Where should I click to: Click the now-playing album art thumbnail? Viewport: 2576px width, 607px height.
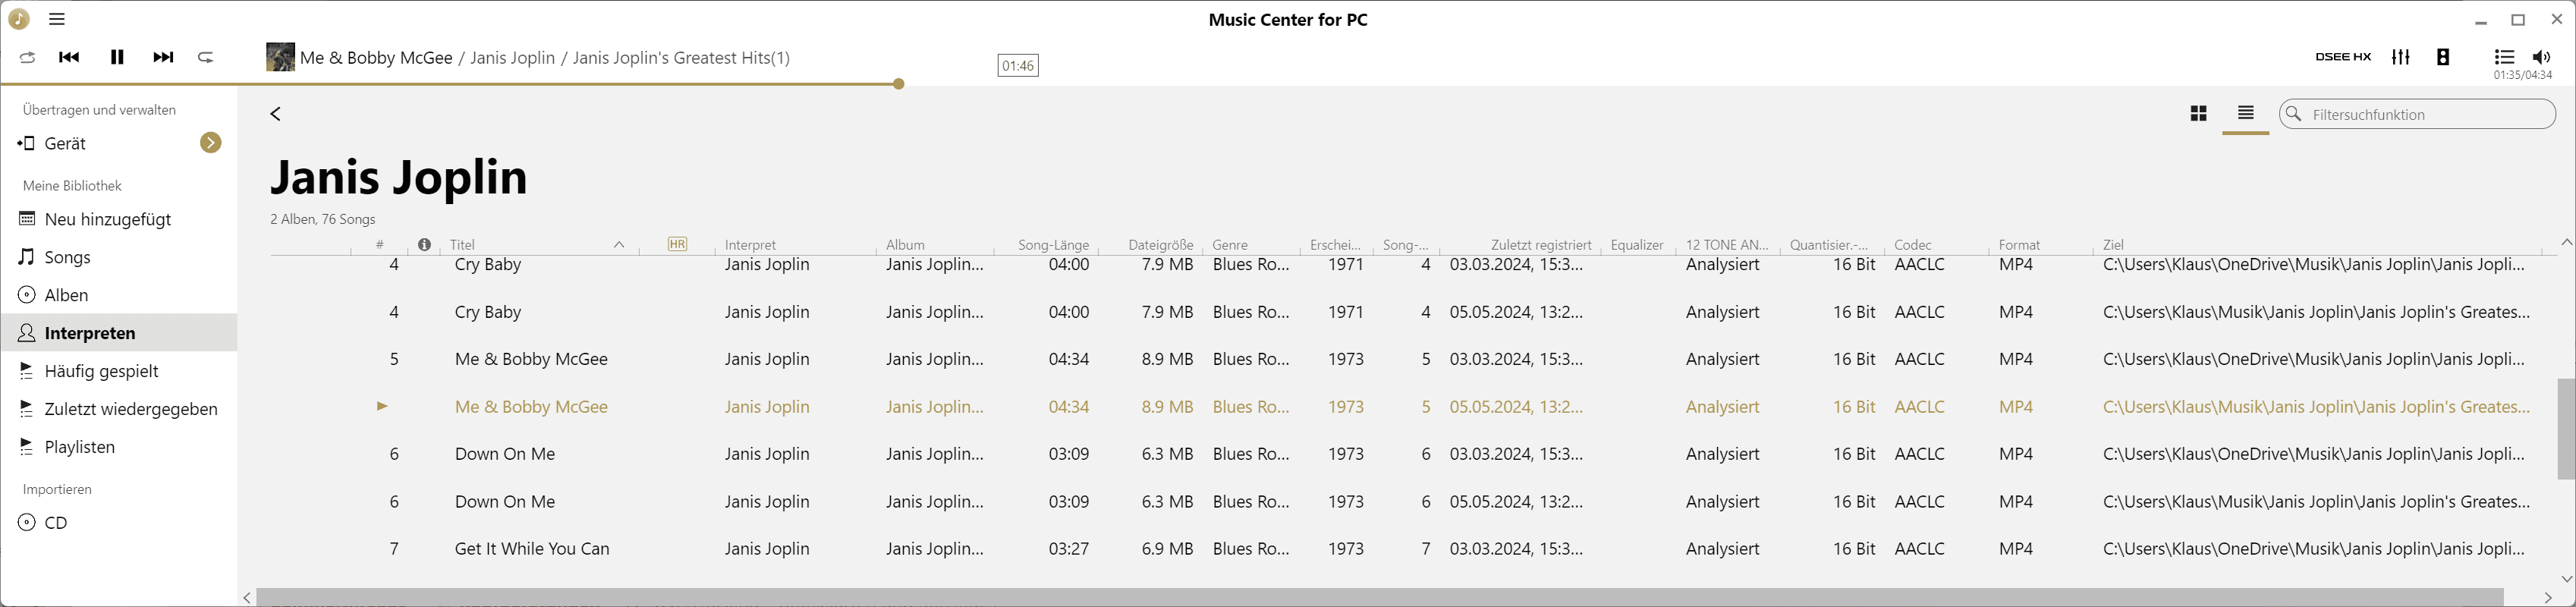coord(280,57)
